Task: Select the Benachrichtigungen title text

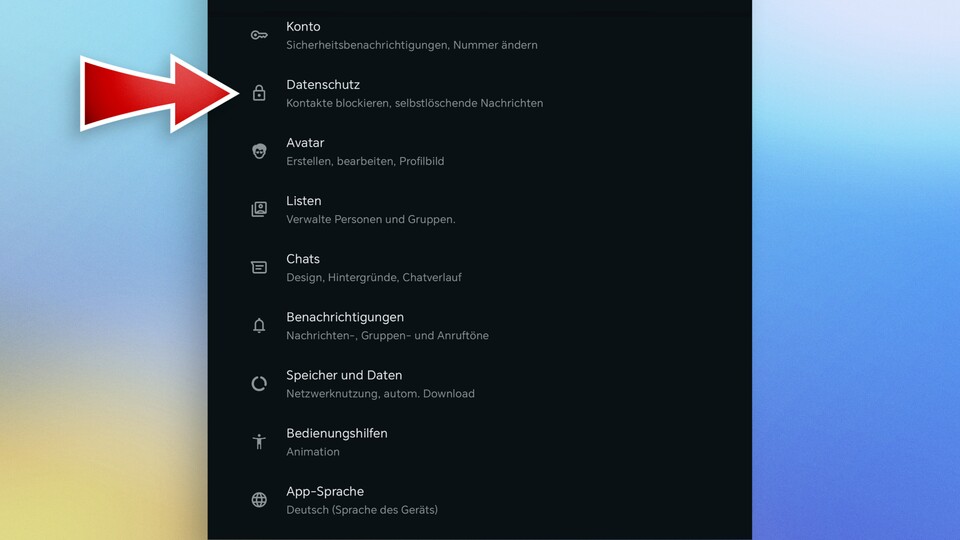Action: coord(345,317)
